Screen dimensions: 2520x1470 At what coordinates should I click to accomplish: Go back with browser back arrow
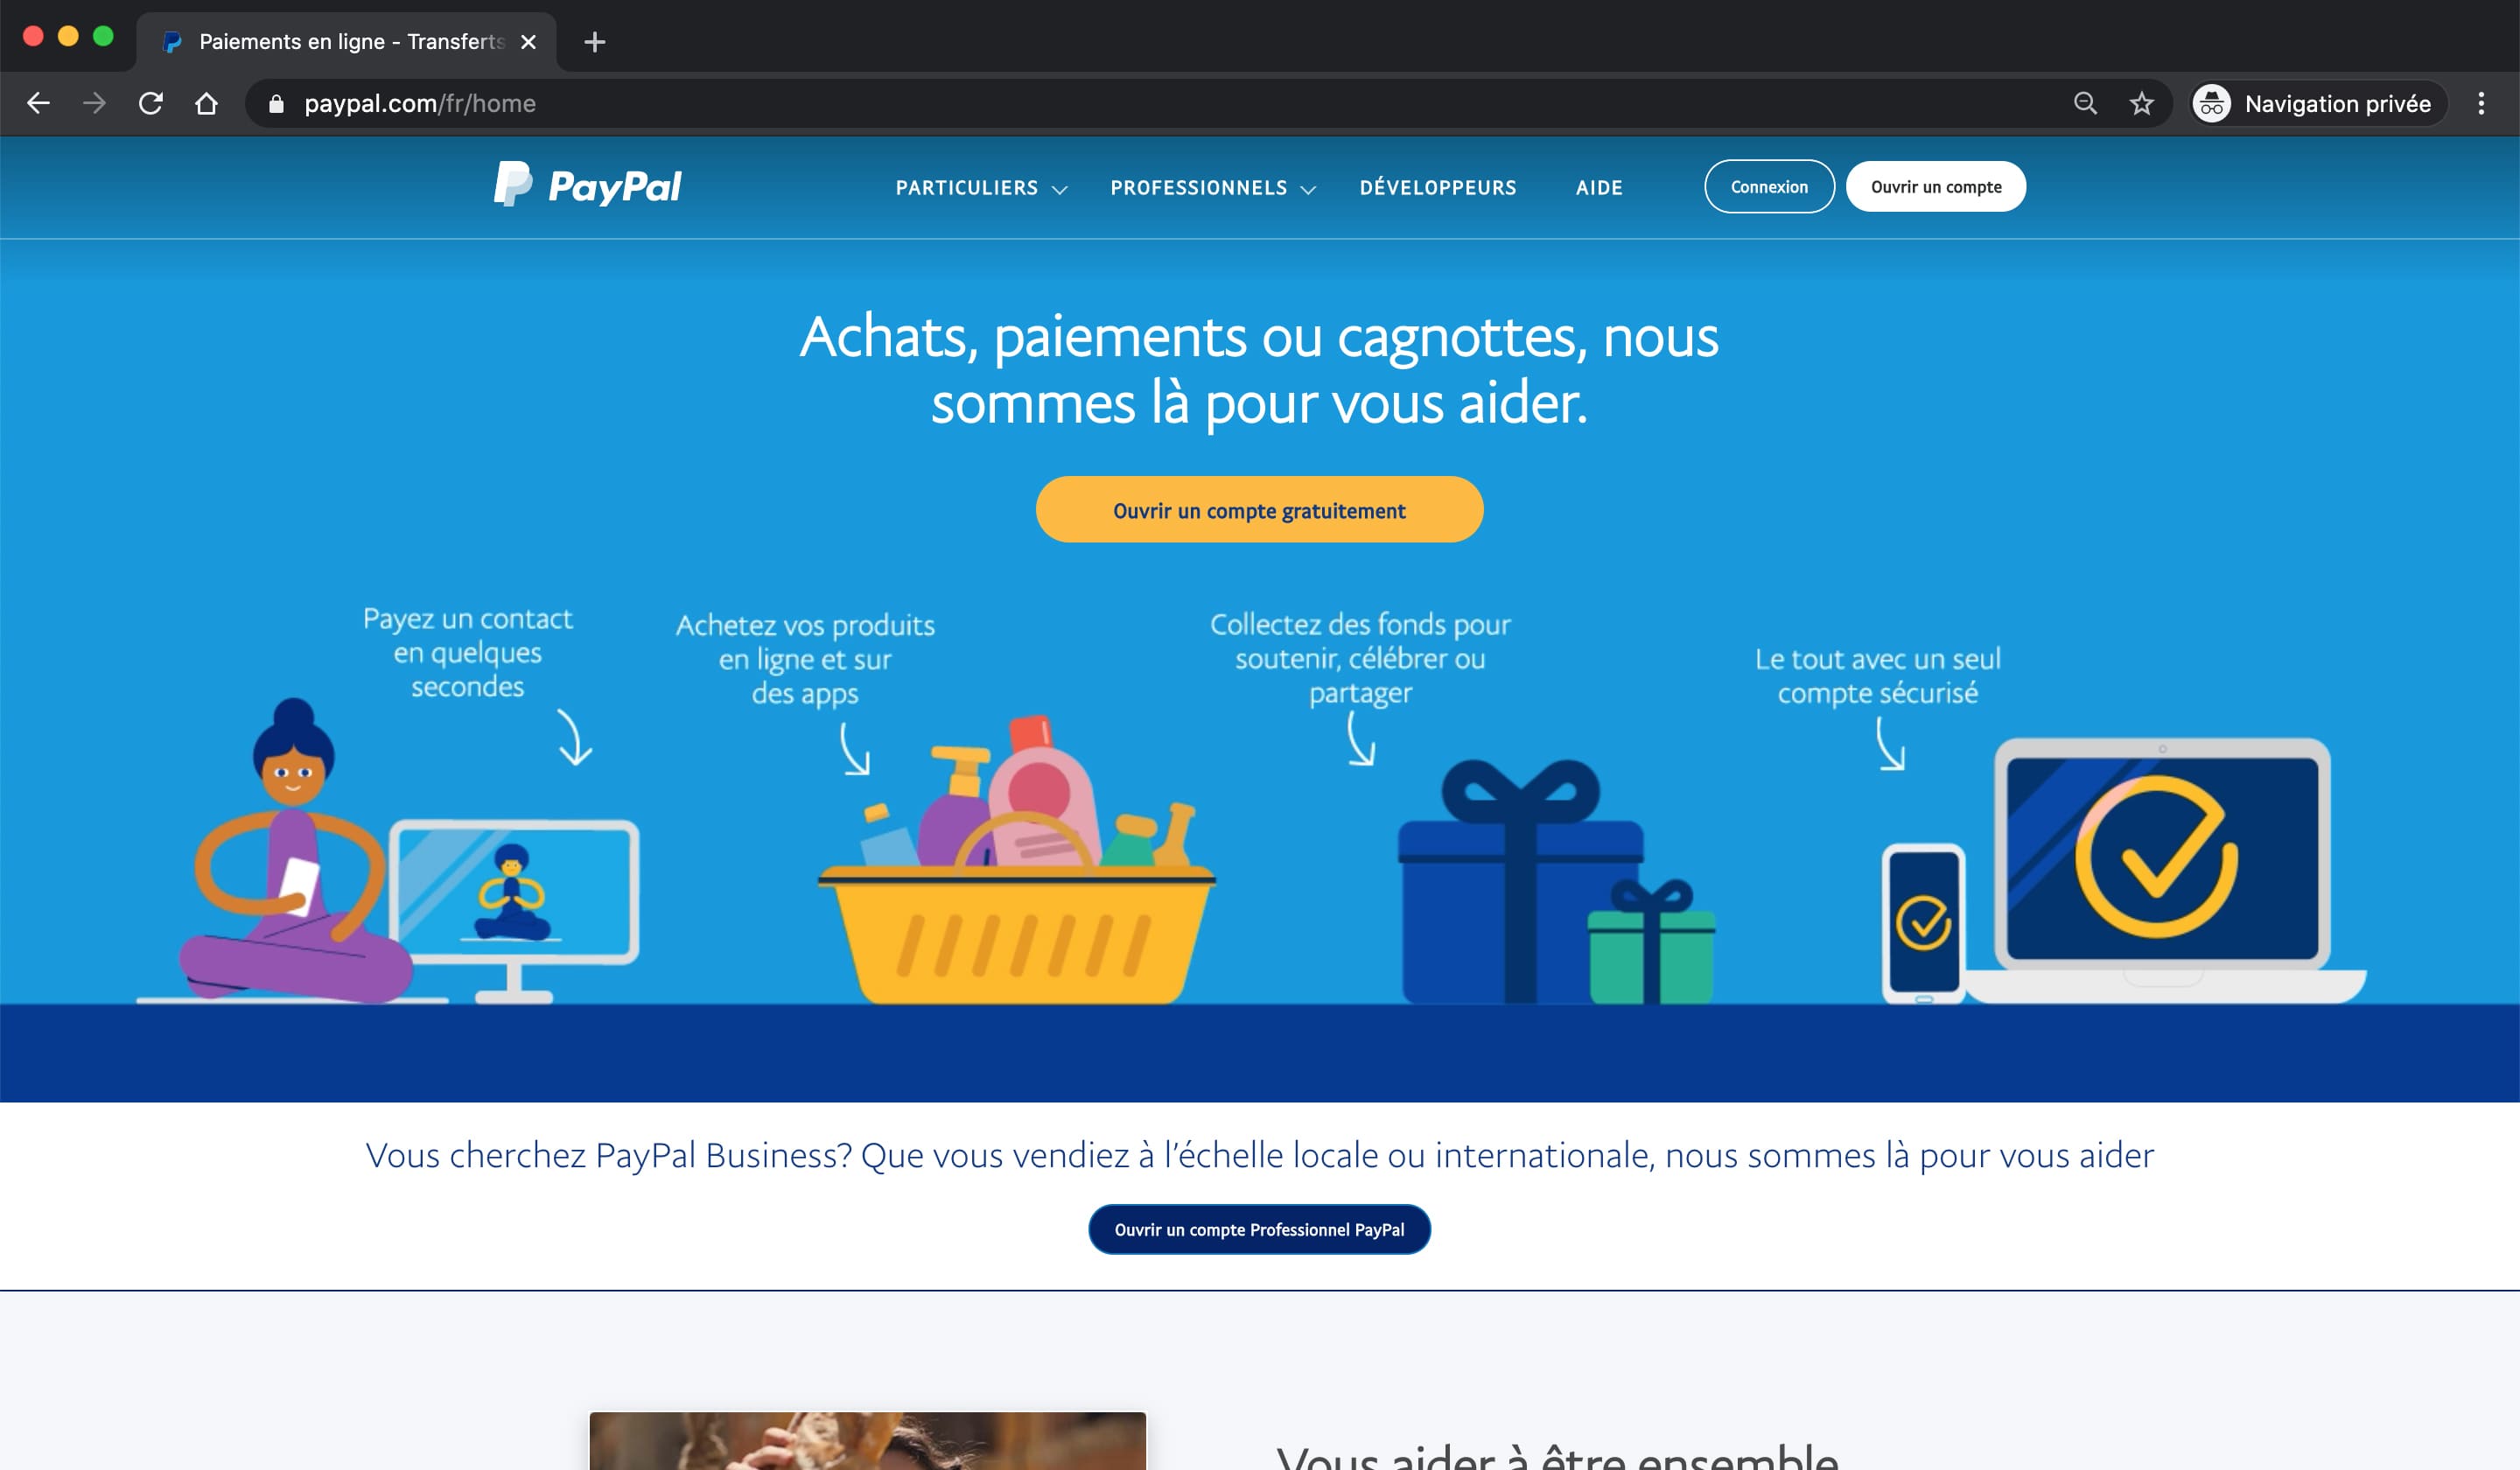38,103
